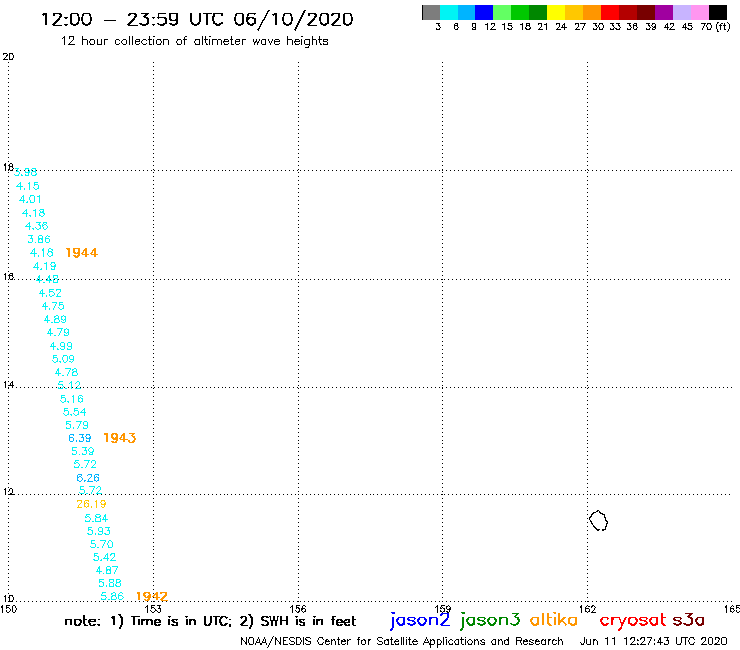Screen dimensions: 740x650
Task: Click the 156 longitude axis label
Action: (x=298, y=609)
